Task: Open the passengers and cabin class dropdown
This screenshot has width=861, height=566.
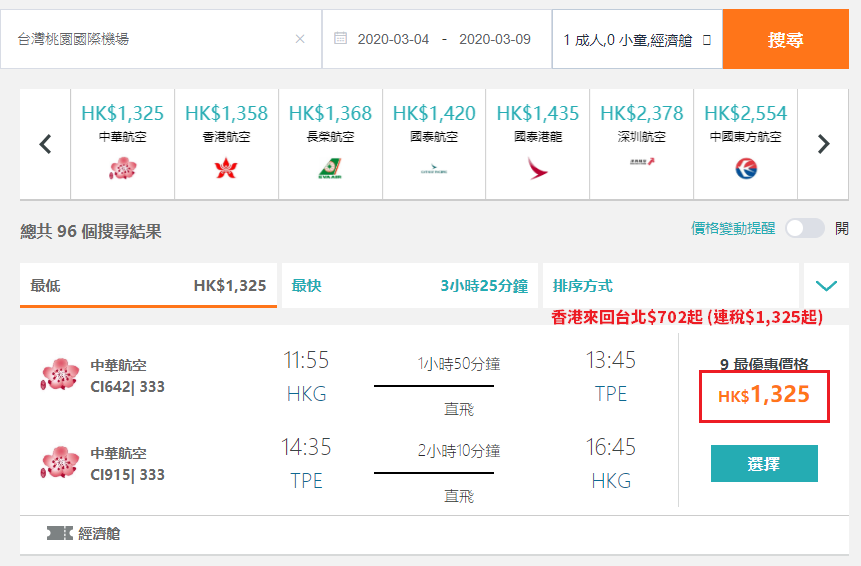Action: click(637, 40)
